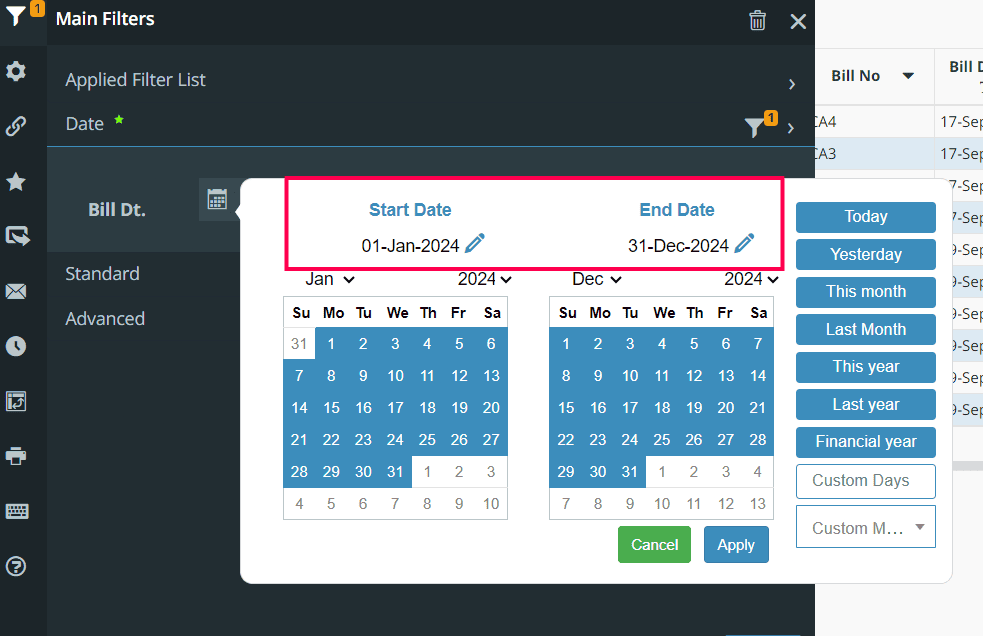Switch to the Advanced filter tab
This screenshot has height=636, width=983.
[x=105, y=319]
